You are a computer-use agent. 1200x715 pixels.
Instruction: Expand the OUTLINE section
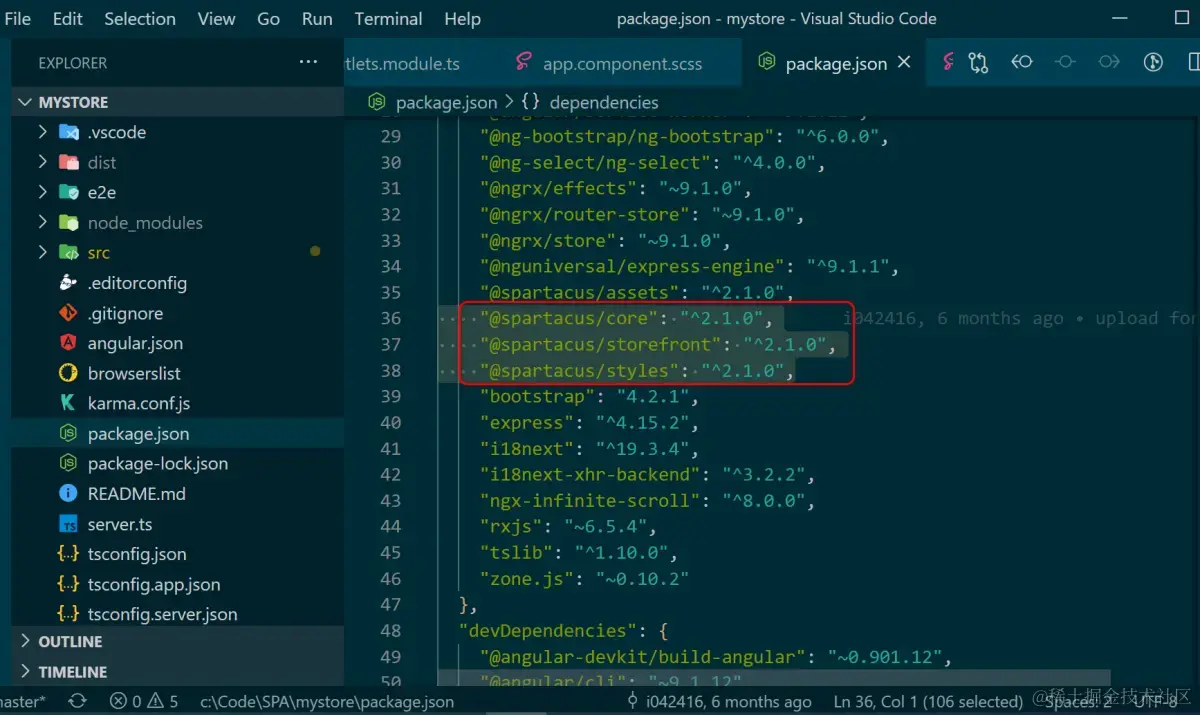pos(26,641)
